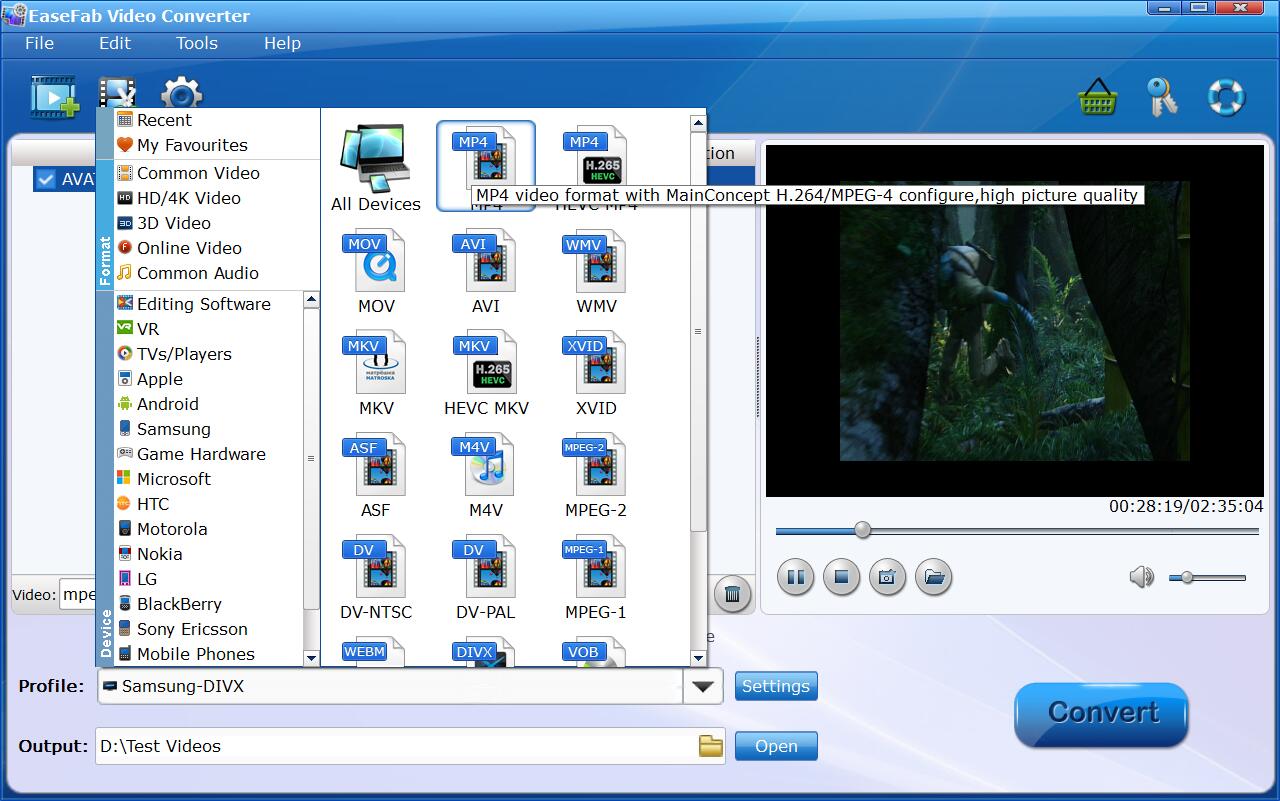The height and width of the screenshot is (801, 1280).
Task: Open the File menu
Action: click(x=39, y=43)
